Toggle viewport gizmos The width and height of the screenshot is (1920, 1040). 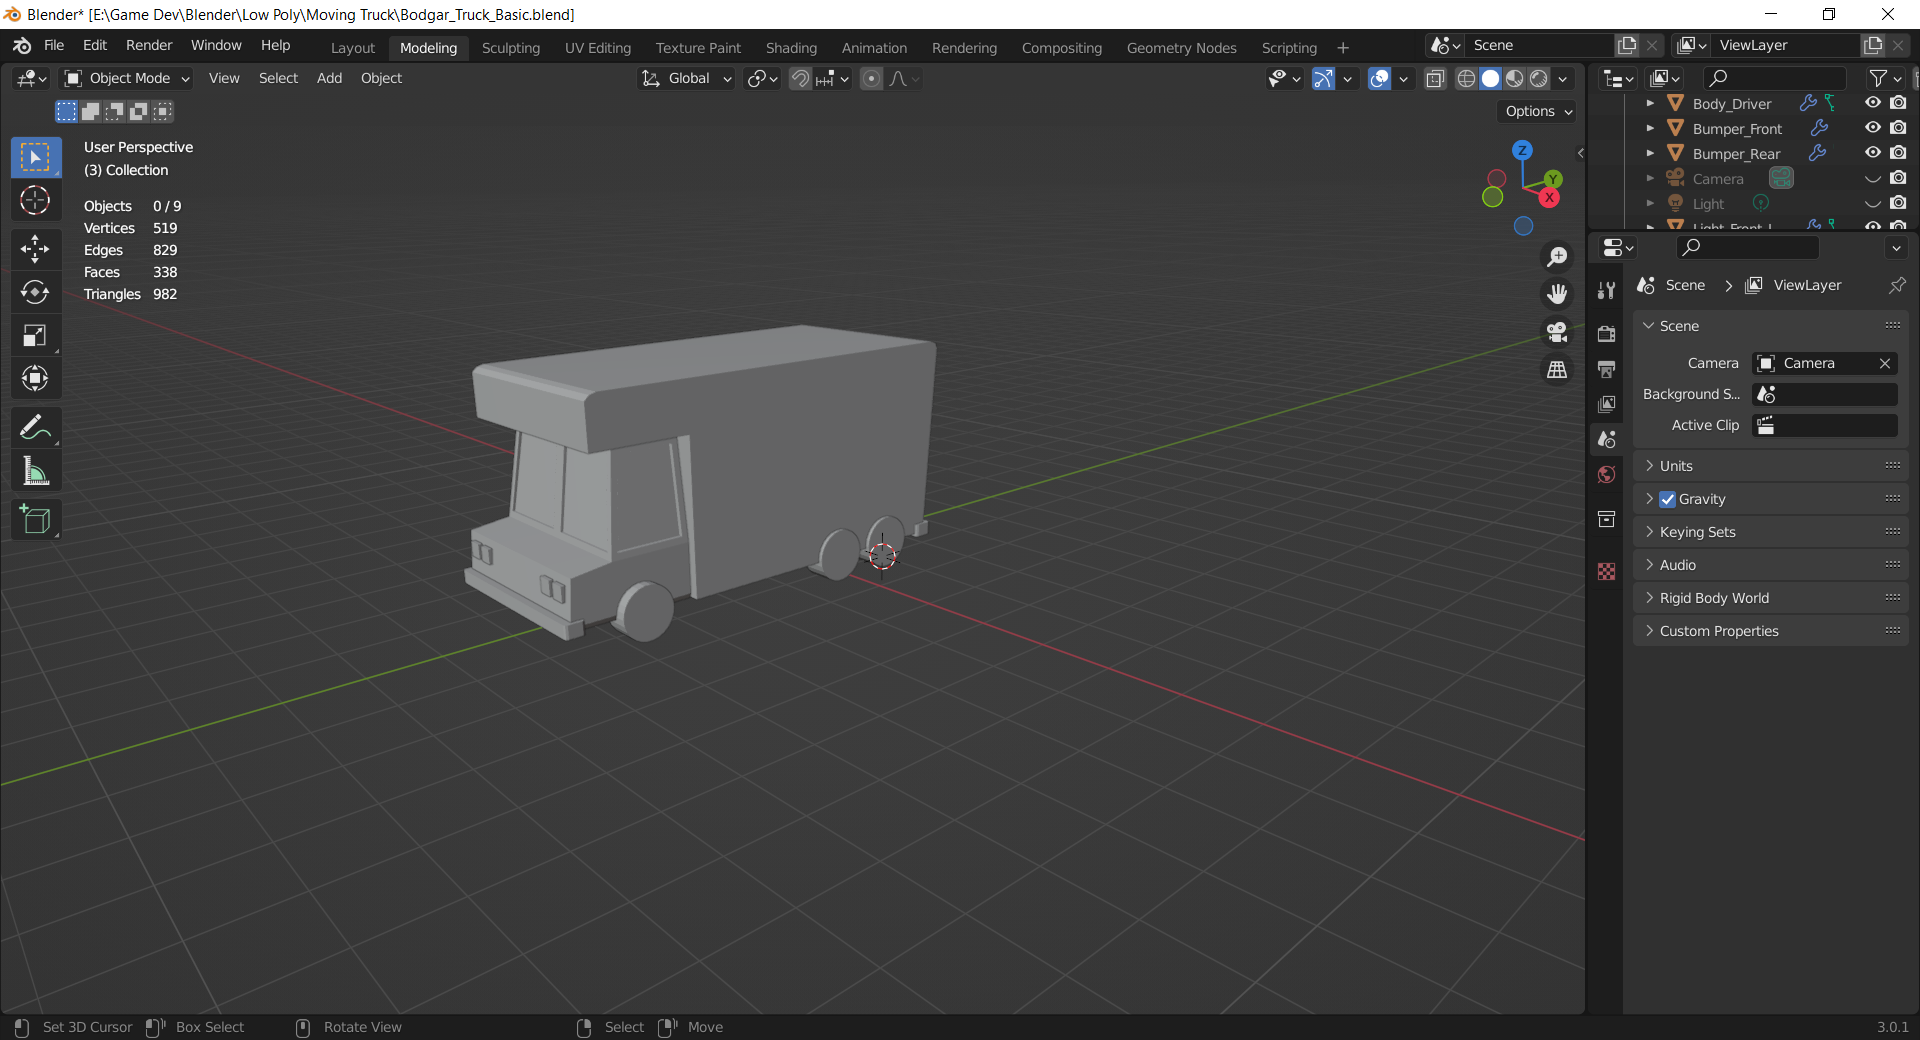pos(1323,78)
